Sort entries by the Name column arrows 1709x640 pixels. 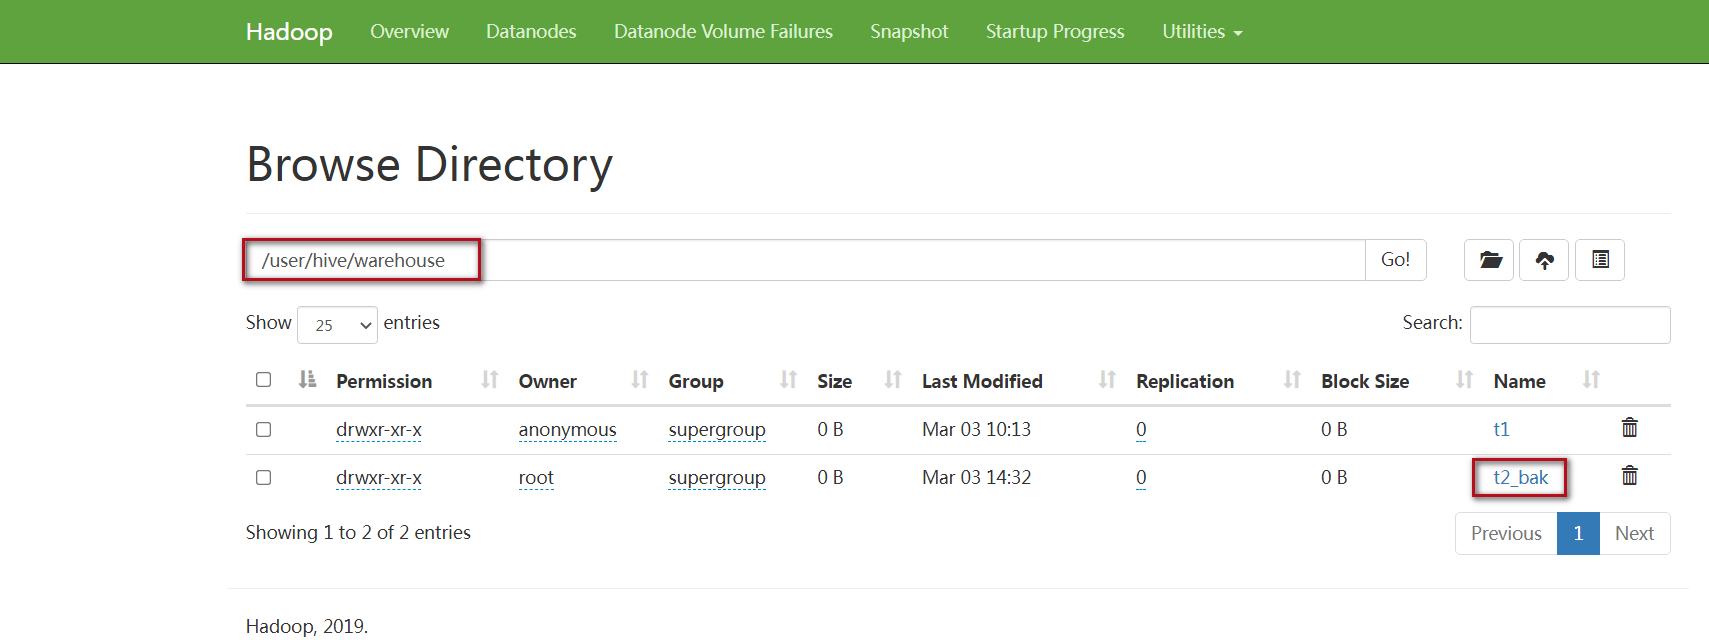tap(1591, 380)
